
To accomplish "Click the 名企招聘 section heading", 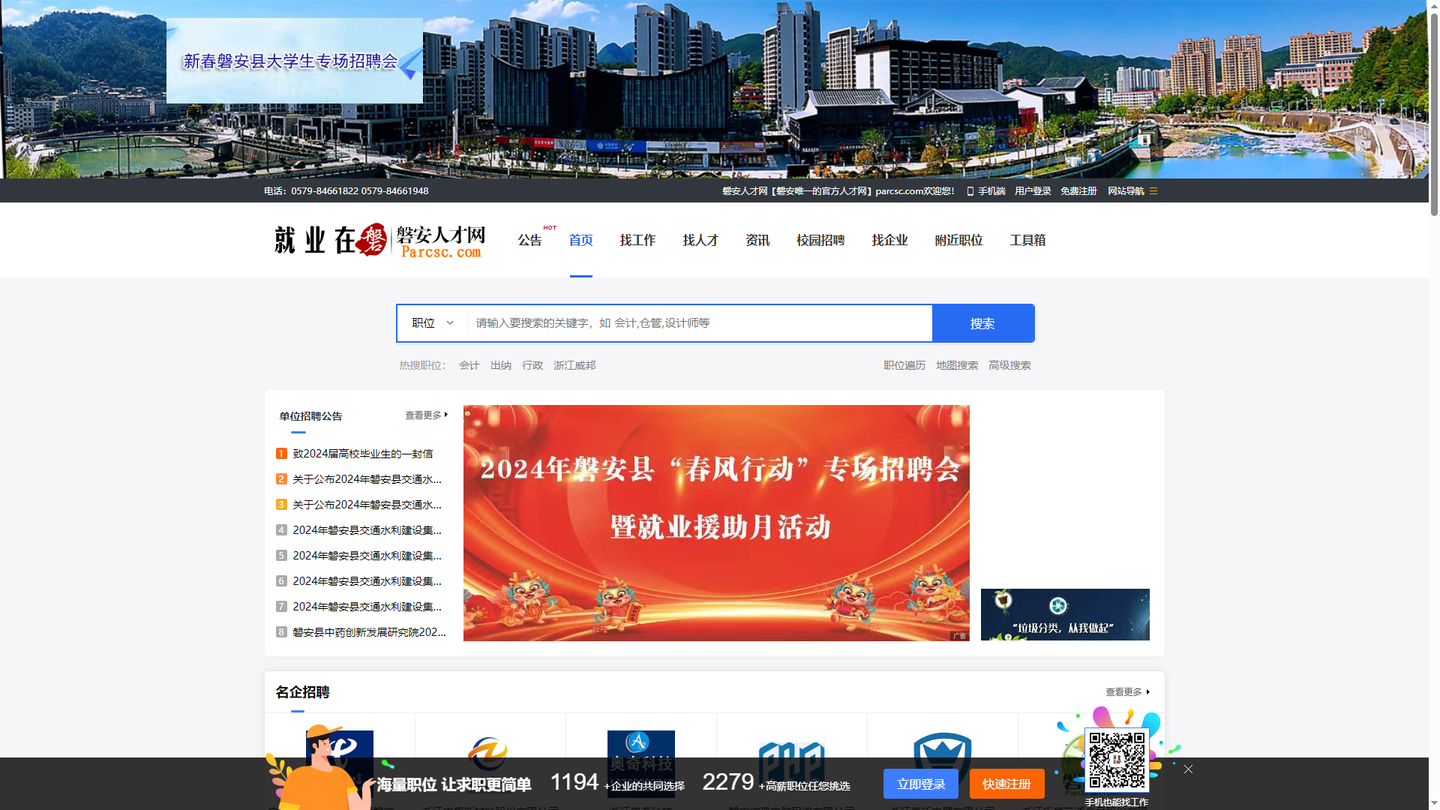I will [303, 692].
